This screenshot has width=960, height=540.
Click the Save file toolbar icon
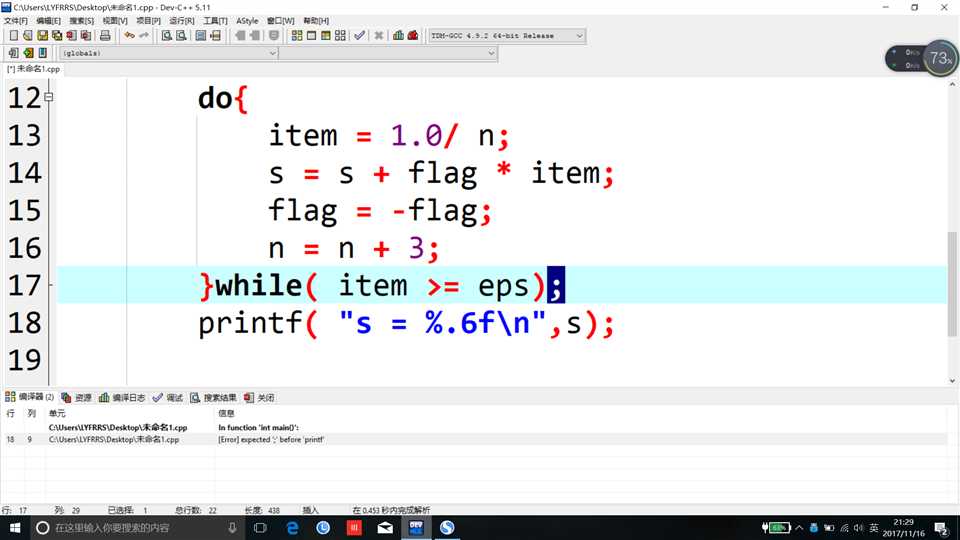(42, 36)
